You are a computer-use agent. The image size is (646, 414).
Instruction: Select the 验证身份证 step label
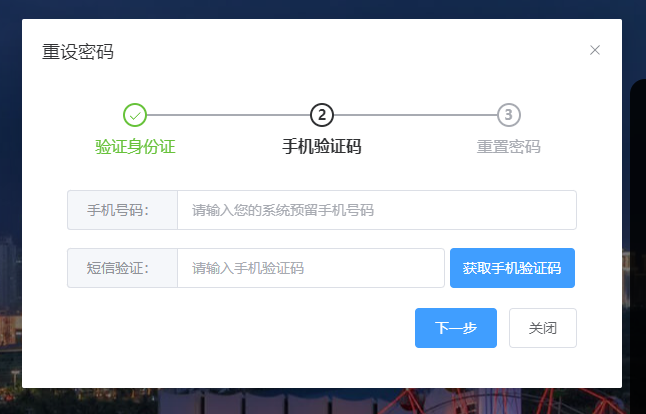(x=135, y=147)
